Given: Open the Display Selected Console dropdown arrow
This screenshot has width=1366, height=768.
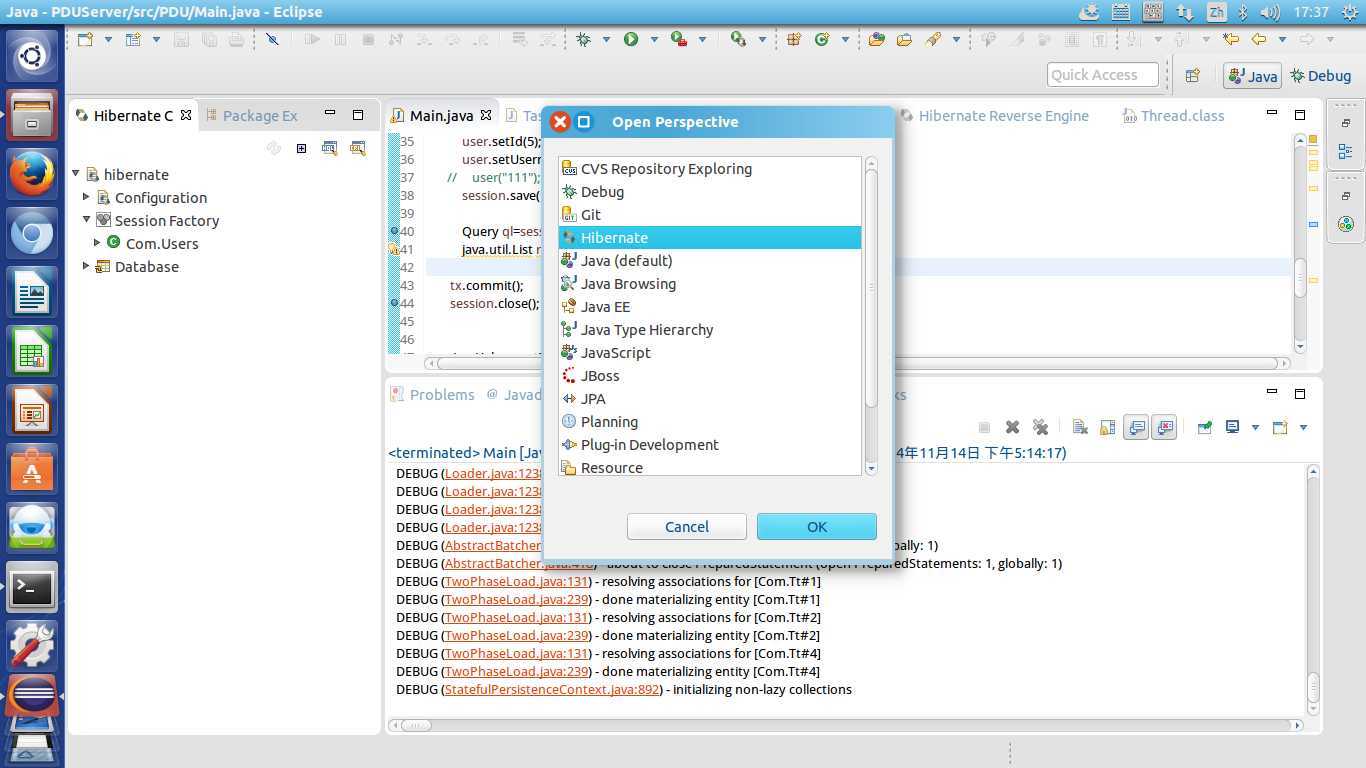Looking at the screenshot, I should (x=1255, y=427).
